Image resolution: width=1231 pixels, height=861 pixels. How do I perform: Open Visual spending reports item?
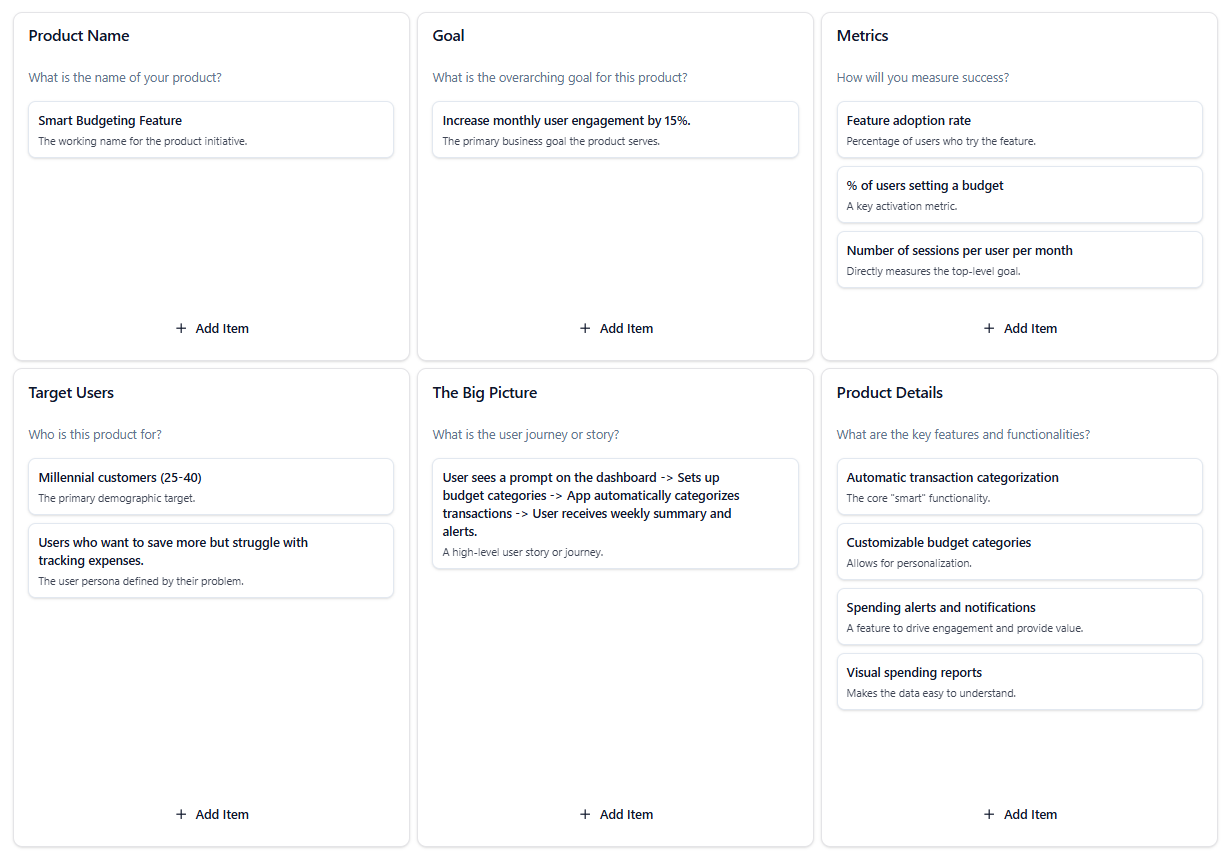tap(1019, 681)
